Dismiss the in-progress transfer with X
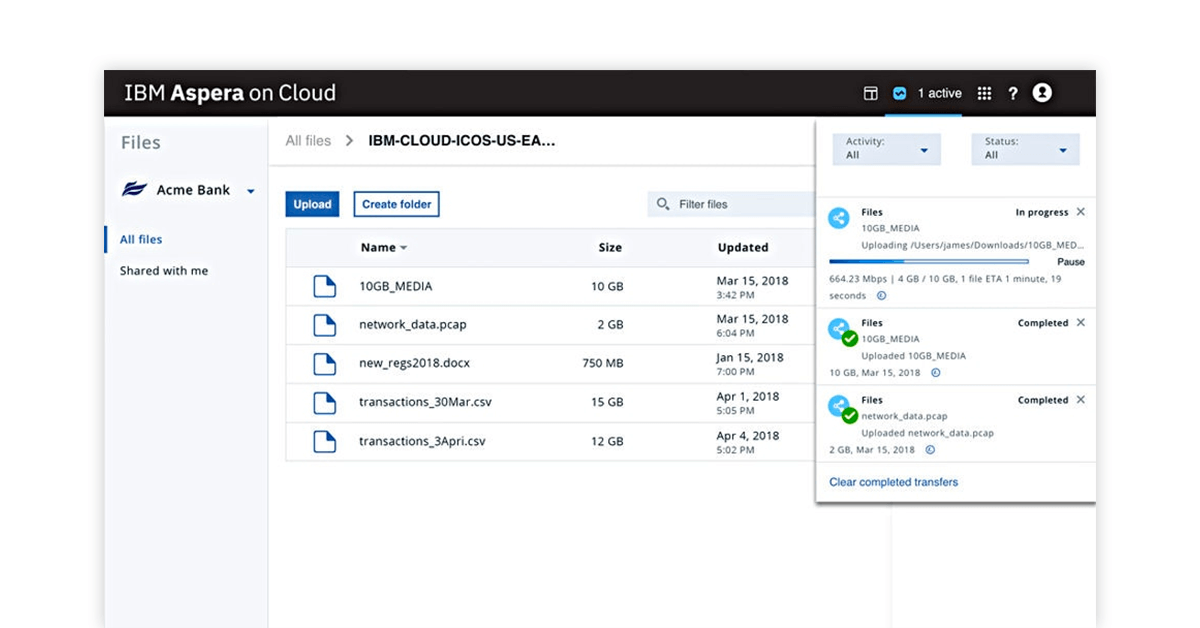1200x628 pixels. [x=1080, y=212]
